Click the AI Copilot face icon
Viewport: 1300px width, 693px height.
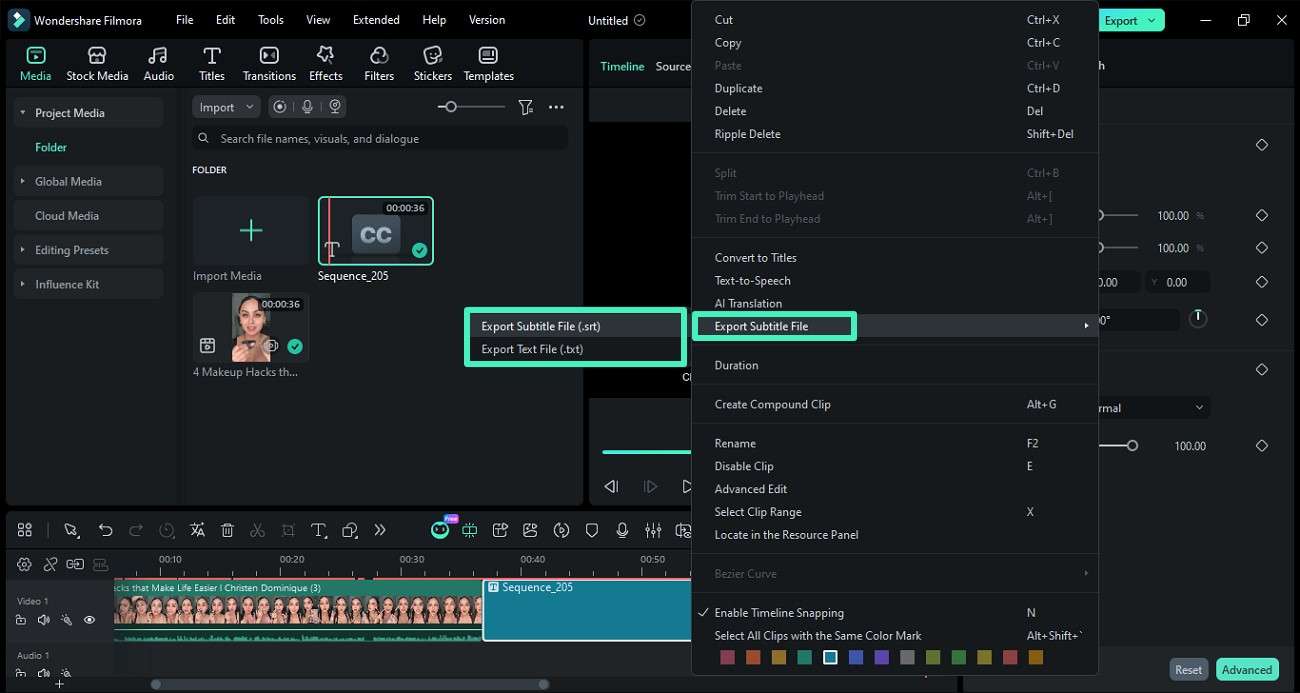click(440, 530)
